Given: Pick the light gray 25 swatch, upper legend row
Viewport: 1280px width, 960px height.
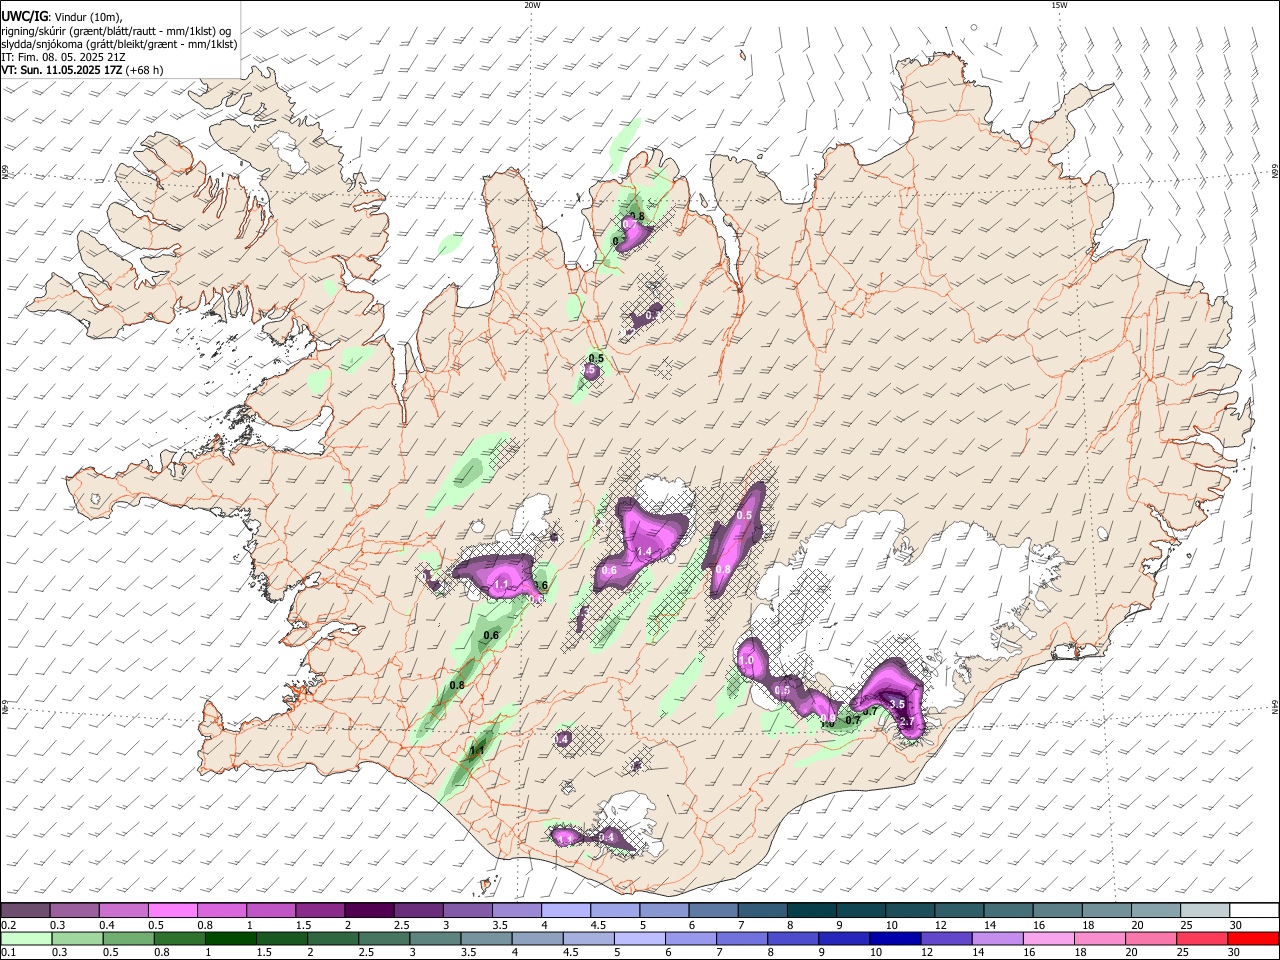Looking at the screenshot, I should 1205,911.
